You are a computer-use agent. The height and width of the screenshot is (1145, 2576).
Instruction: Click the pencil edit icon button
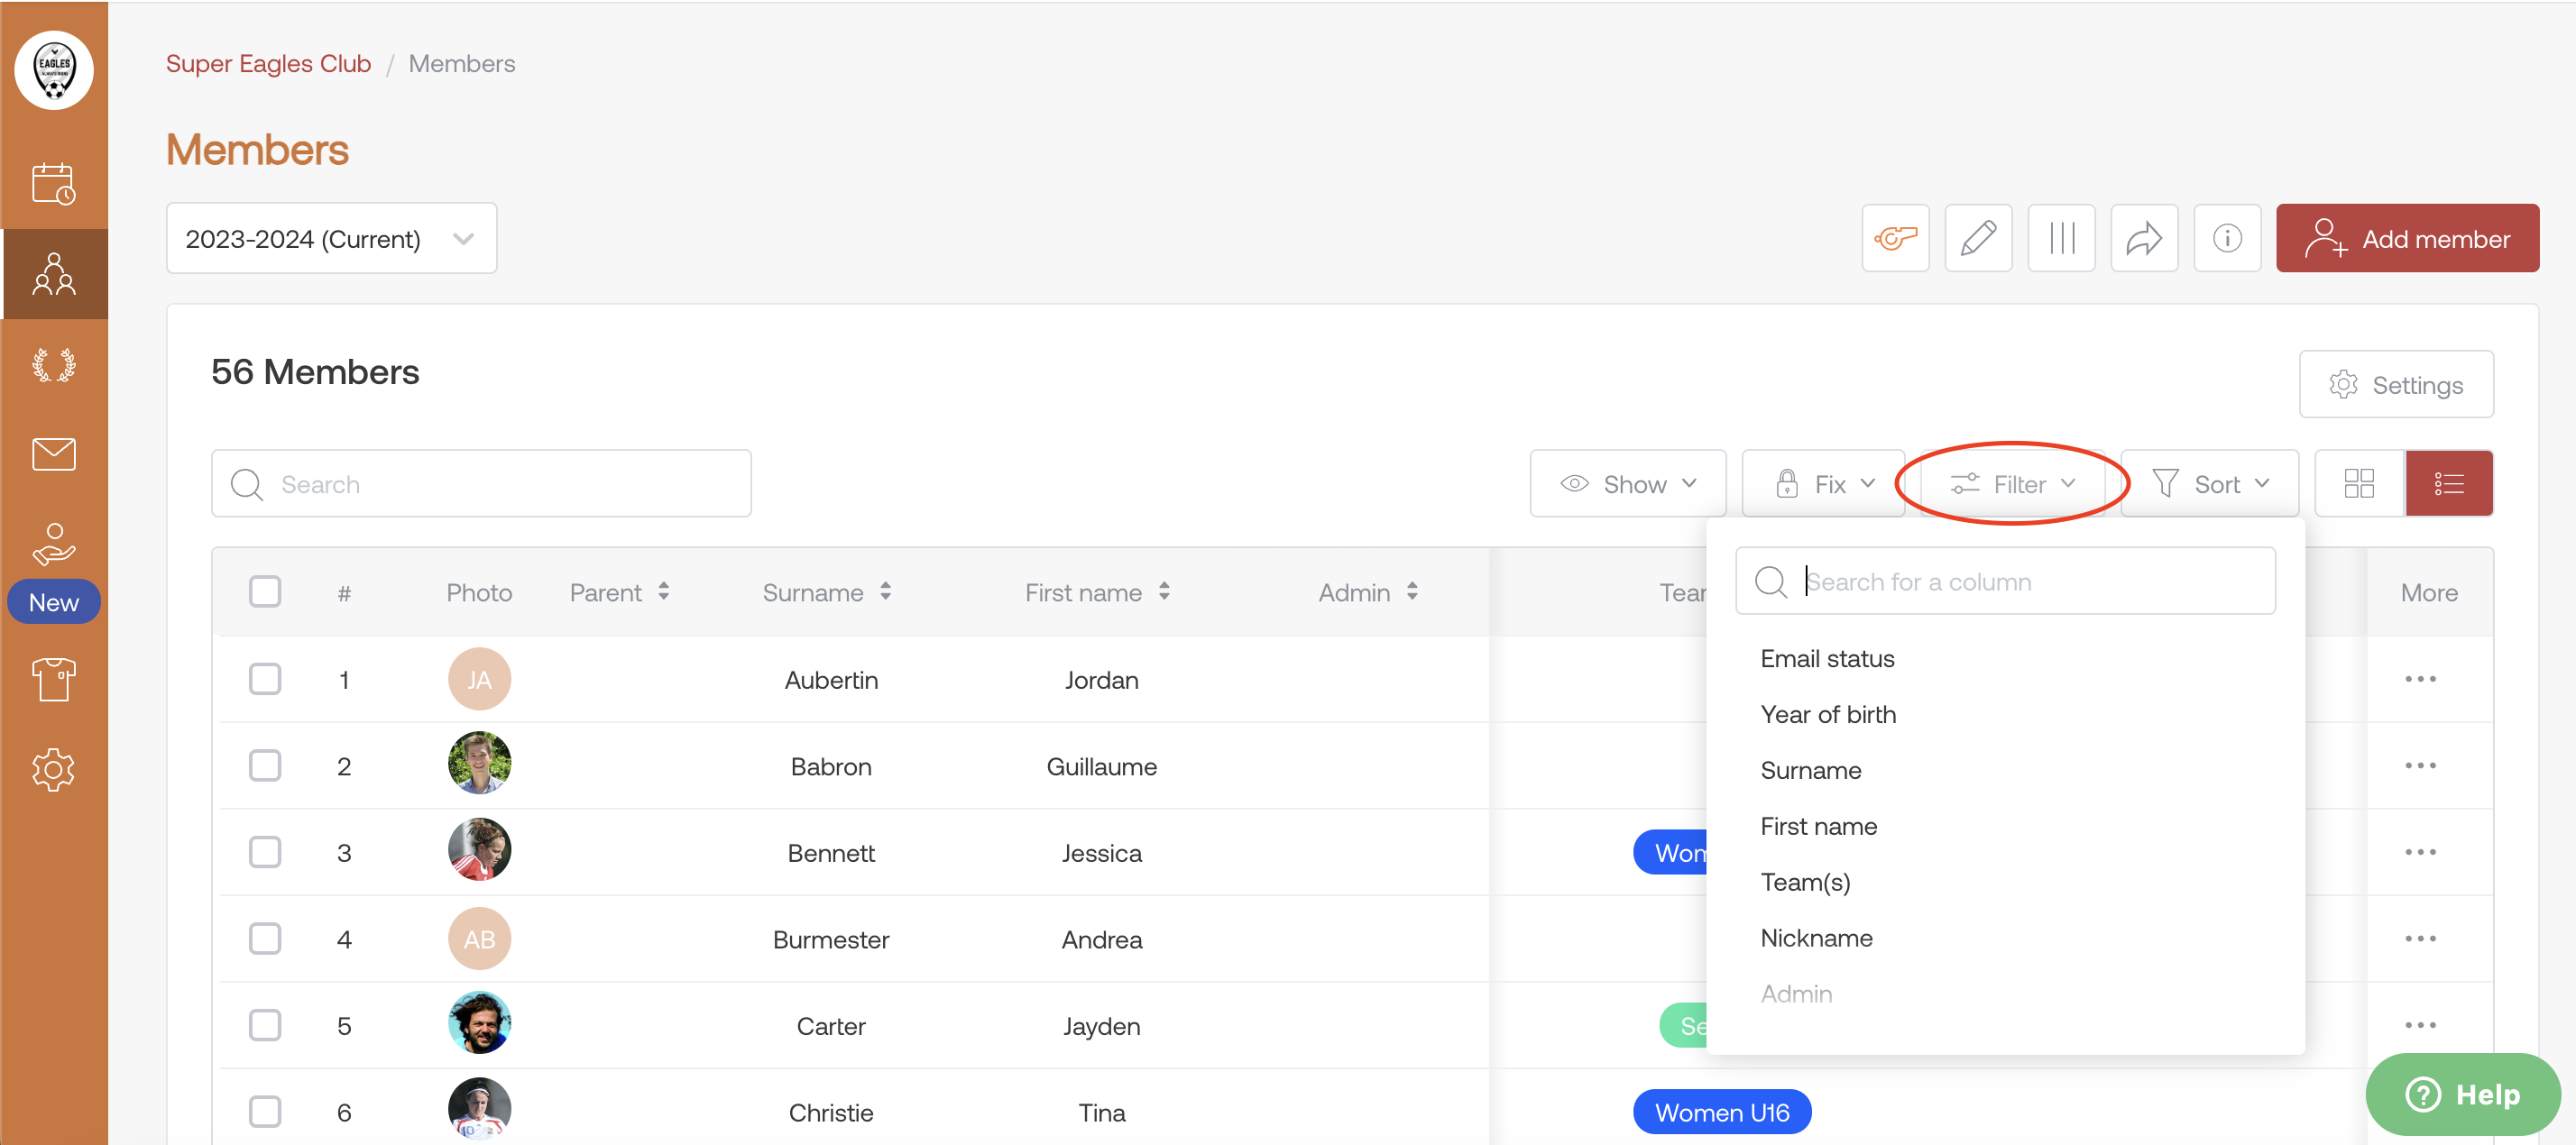(x=1978, y=238)
